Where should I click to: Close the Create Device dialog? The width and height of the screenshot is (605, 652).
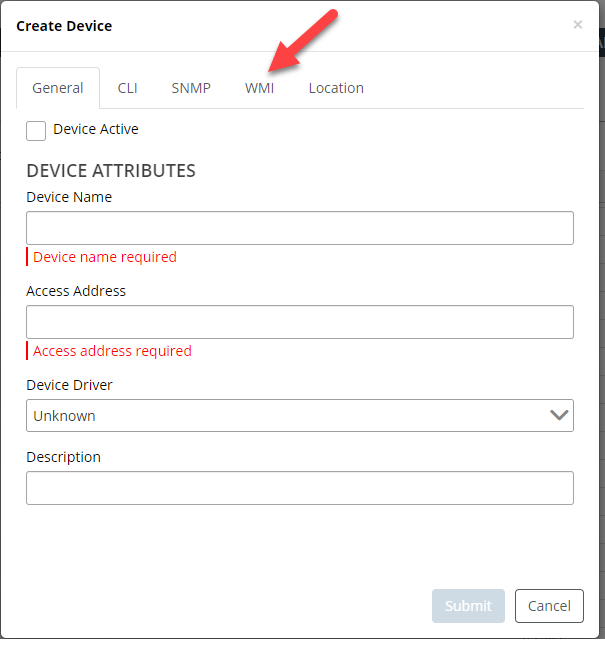(x=577, y=25)
